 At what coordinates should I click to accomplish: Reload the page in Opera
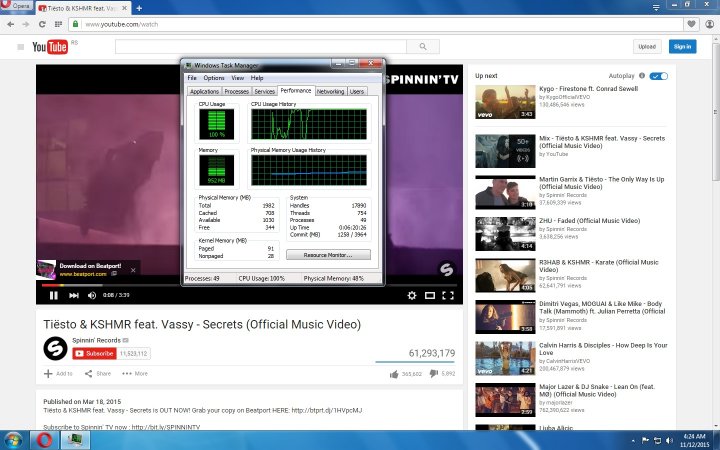pos(42,24)
